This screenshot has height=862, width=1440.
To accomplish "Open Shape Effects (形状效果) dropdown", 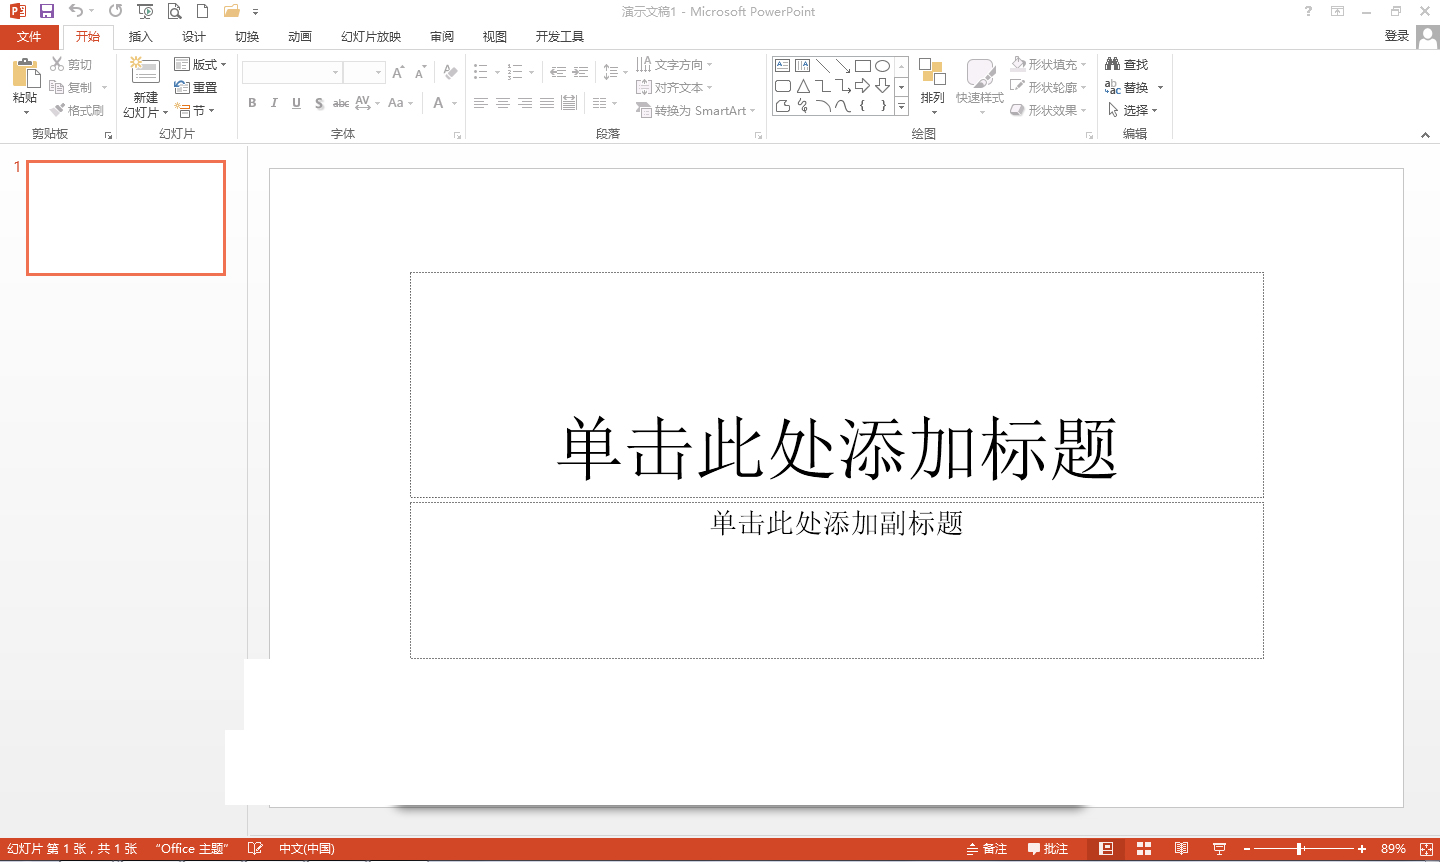I will [x=1048, y=110].
